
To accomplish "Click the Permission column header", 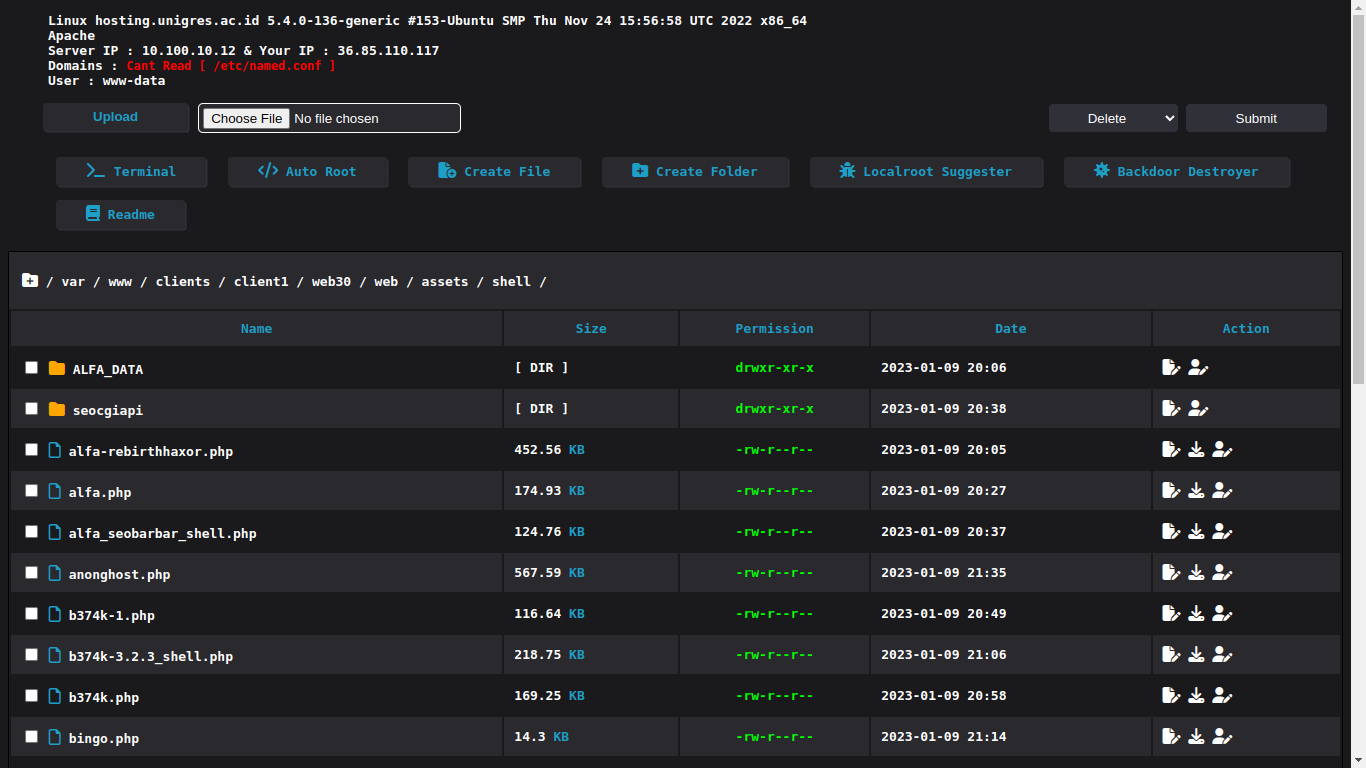I will click(774, 329).
